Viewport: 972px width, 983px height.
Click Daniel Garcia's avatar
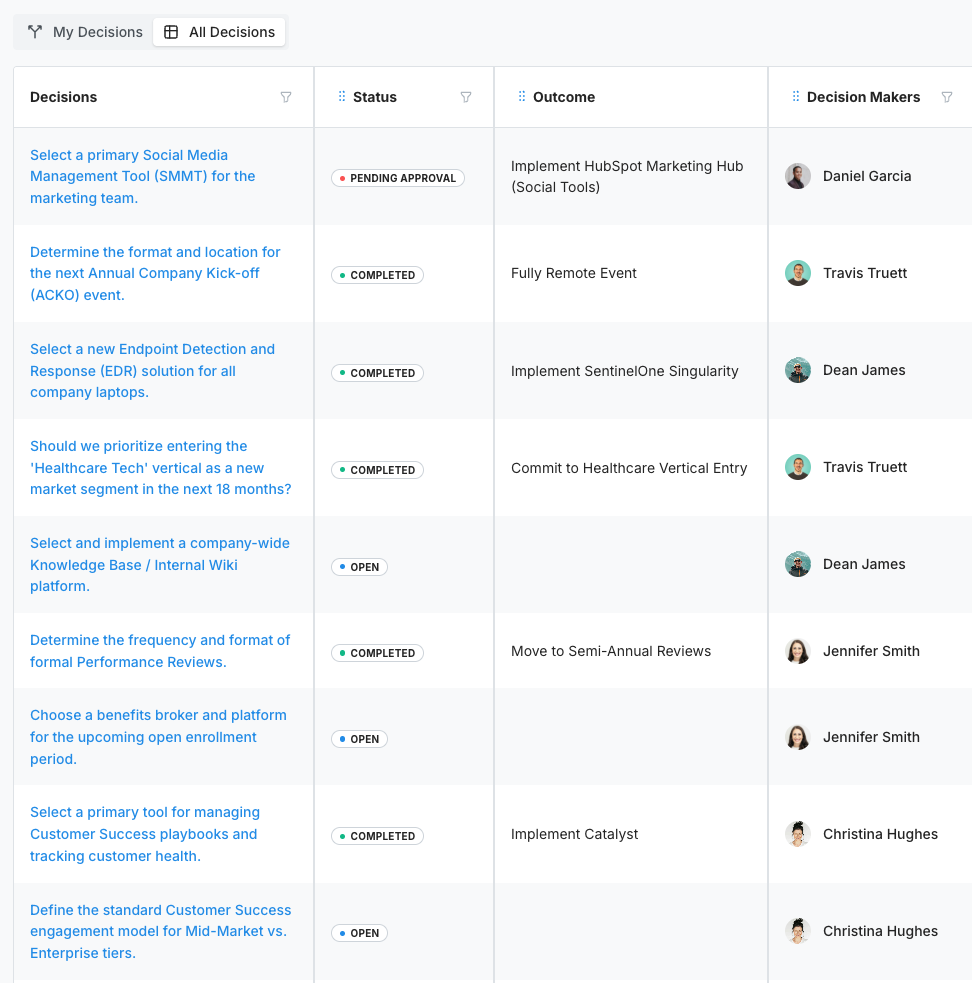(x=797, y=175)
